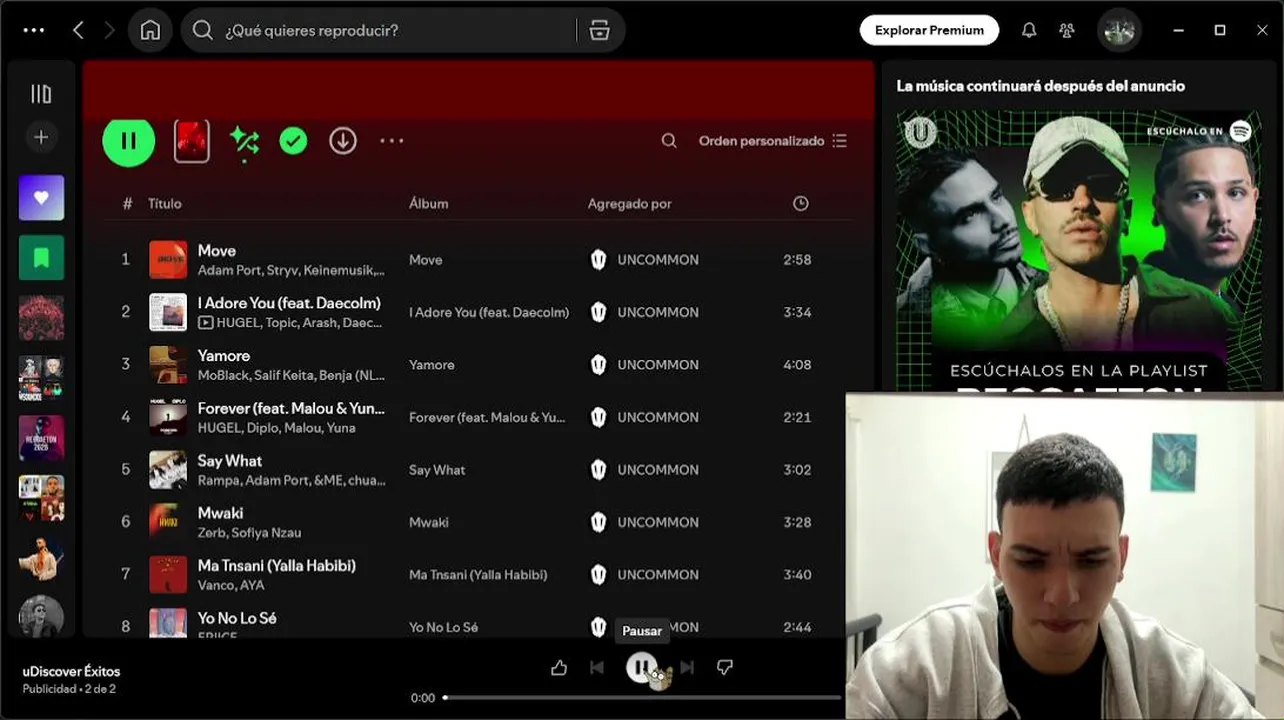Dislike the ad with thumbs down
This screenshot has width=1284, height=720.
pos(725,667)
